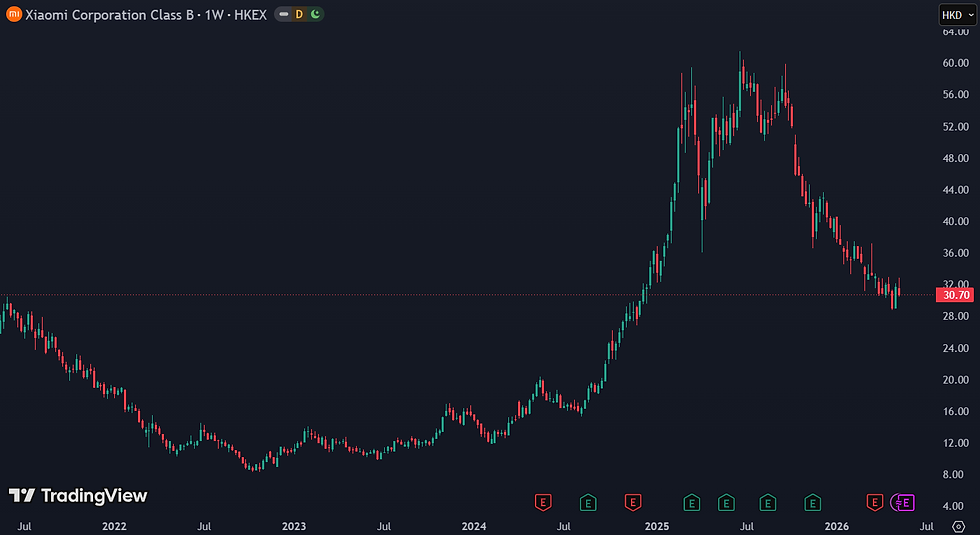Select the green earnings marker after Jul 2024
980x535 pixels.
click(588, 502)
